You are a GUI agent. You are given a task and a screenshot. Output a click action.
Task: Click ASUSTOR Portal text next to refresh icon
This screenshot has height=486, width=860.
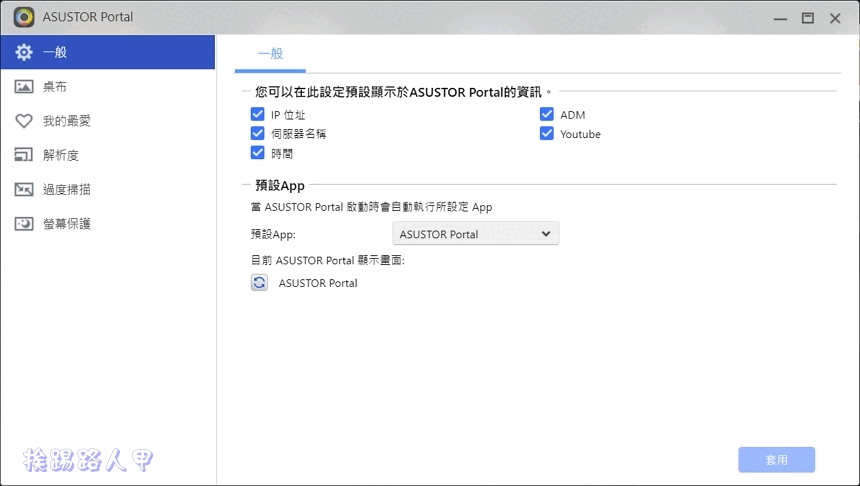[318, 283]
